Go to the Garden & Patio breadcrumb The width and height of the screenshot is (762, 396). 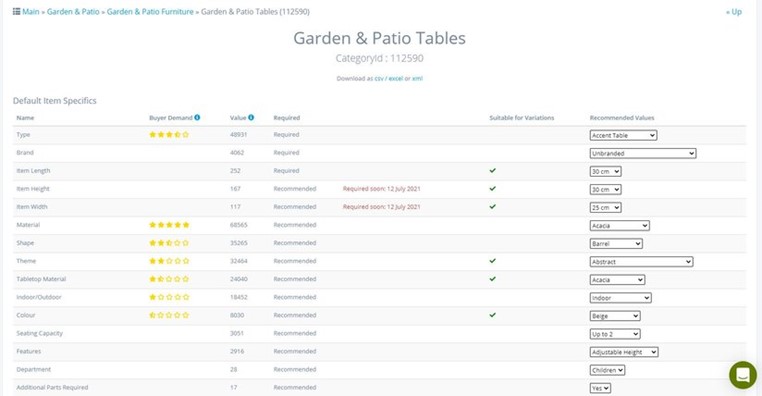click(73, 12)
